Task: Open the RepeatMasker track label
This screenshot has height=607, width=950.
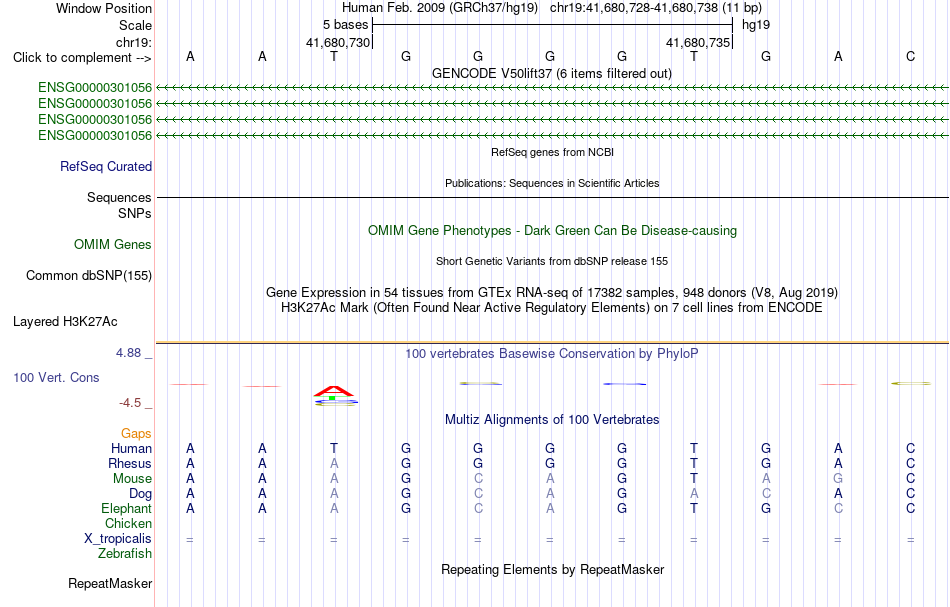Action: [110, 584]
